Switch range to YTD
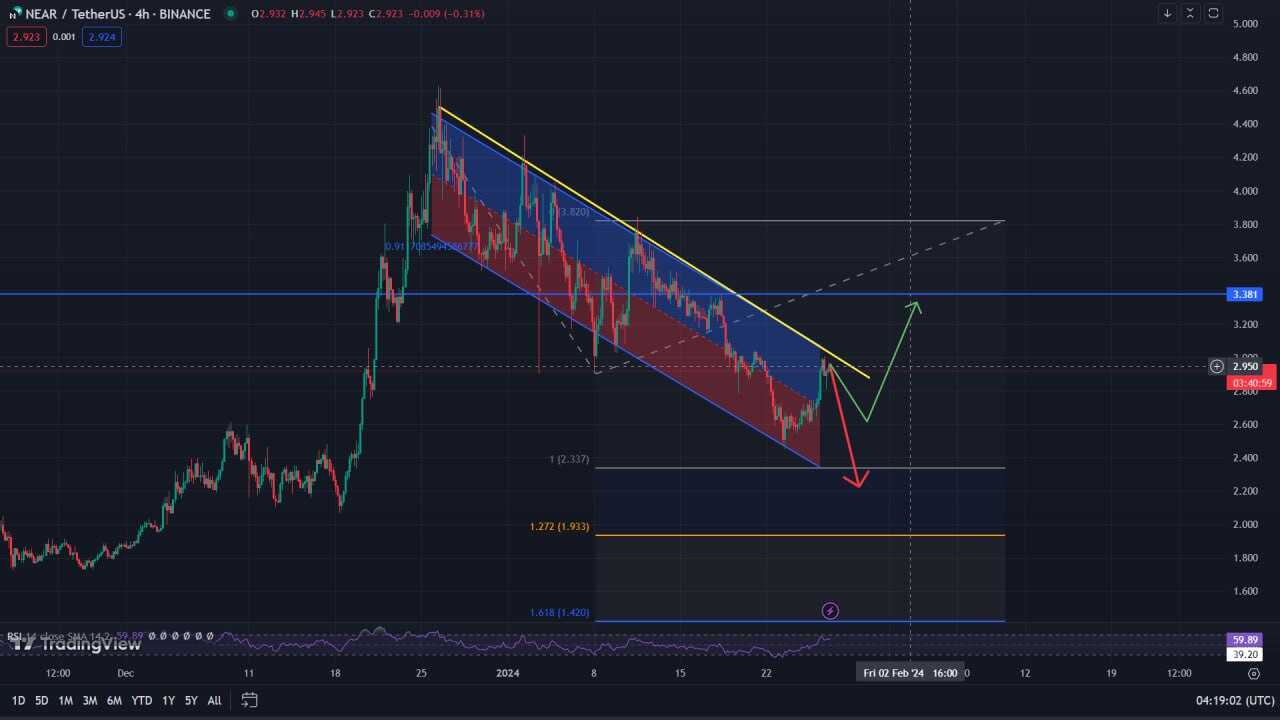1280x720 pixels. (142, 700)
